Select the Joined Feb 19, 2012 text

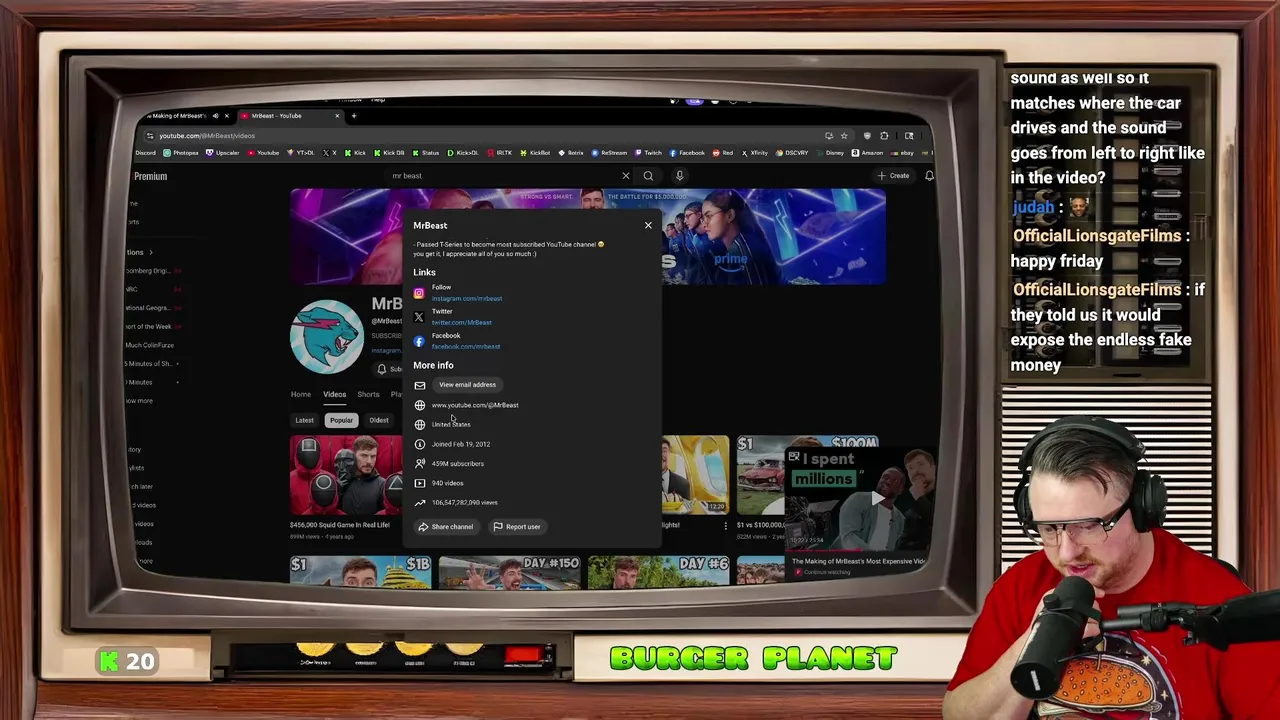[461, 444]
